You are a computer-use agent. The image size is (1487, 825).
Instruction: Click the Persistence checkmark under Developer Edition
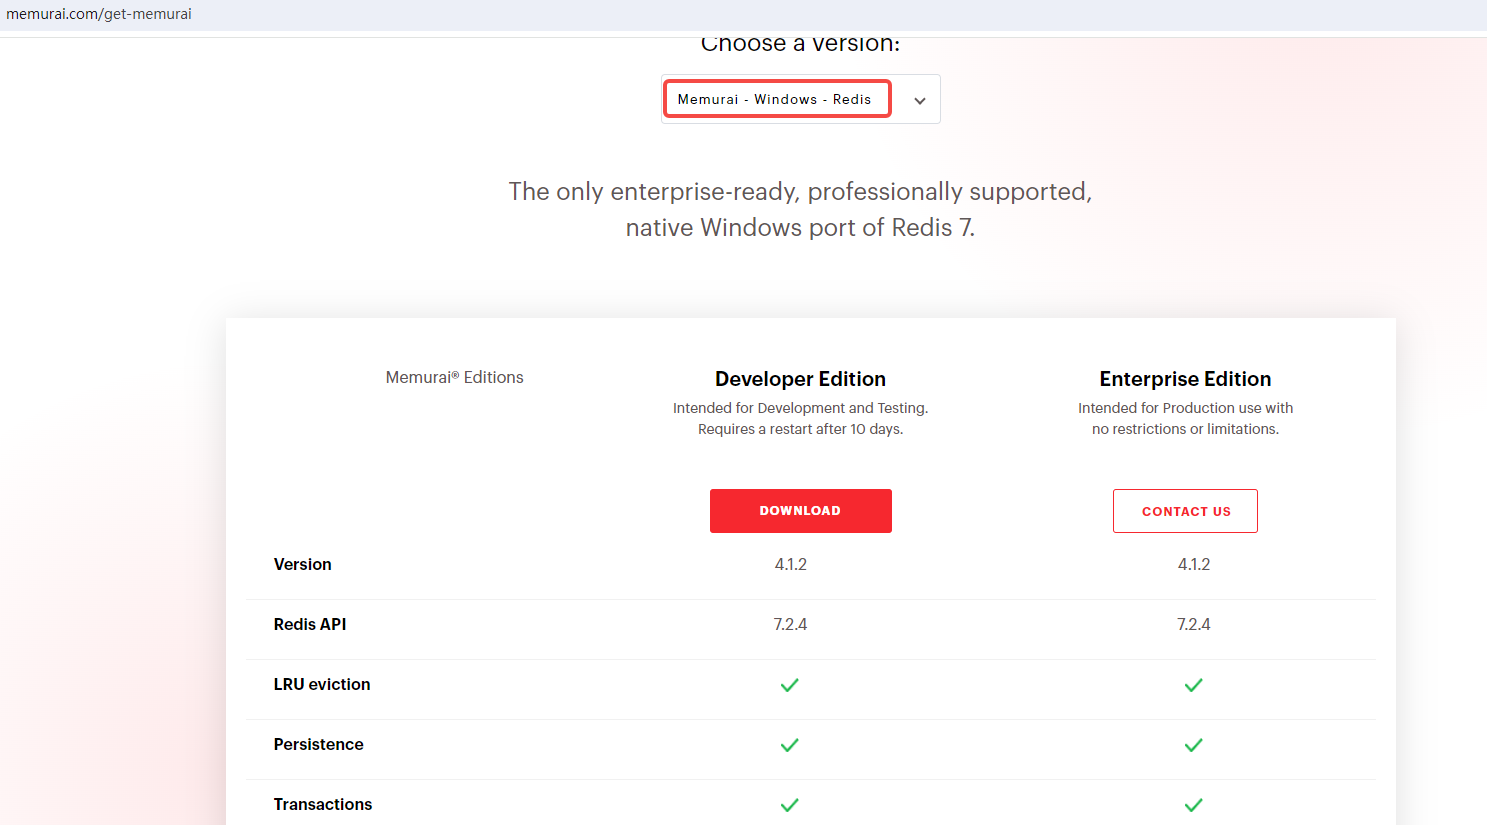click(789, 745)
